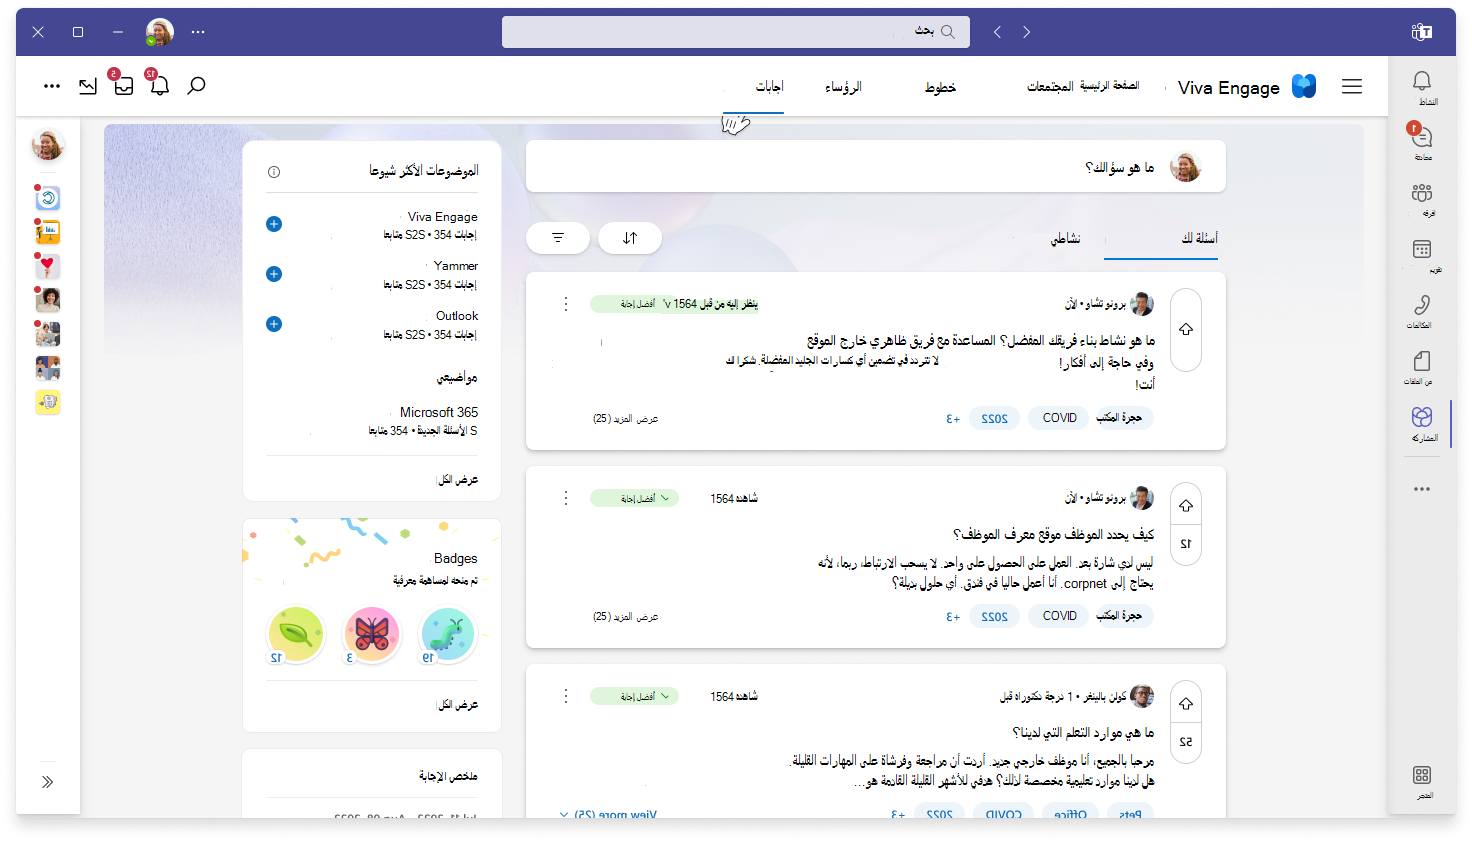Open the yellow community icon at the rail's bottom

47,402
